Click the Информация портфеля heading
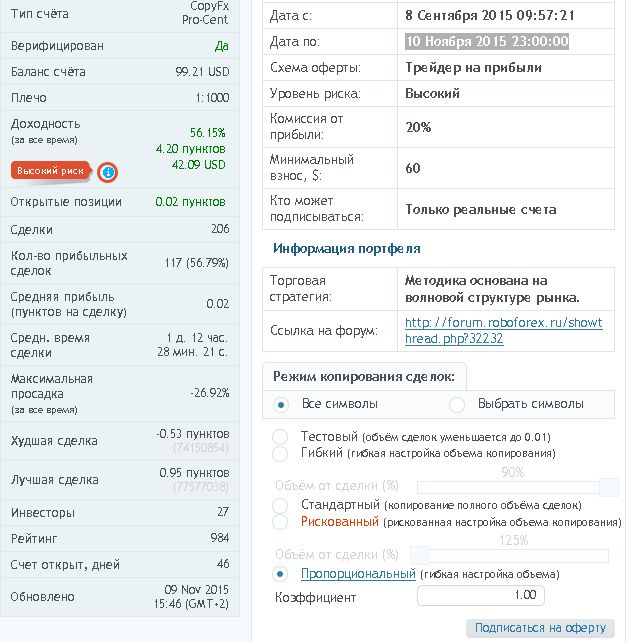This screenshot has width=626, height=642. click(x=346, y=249)
